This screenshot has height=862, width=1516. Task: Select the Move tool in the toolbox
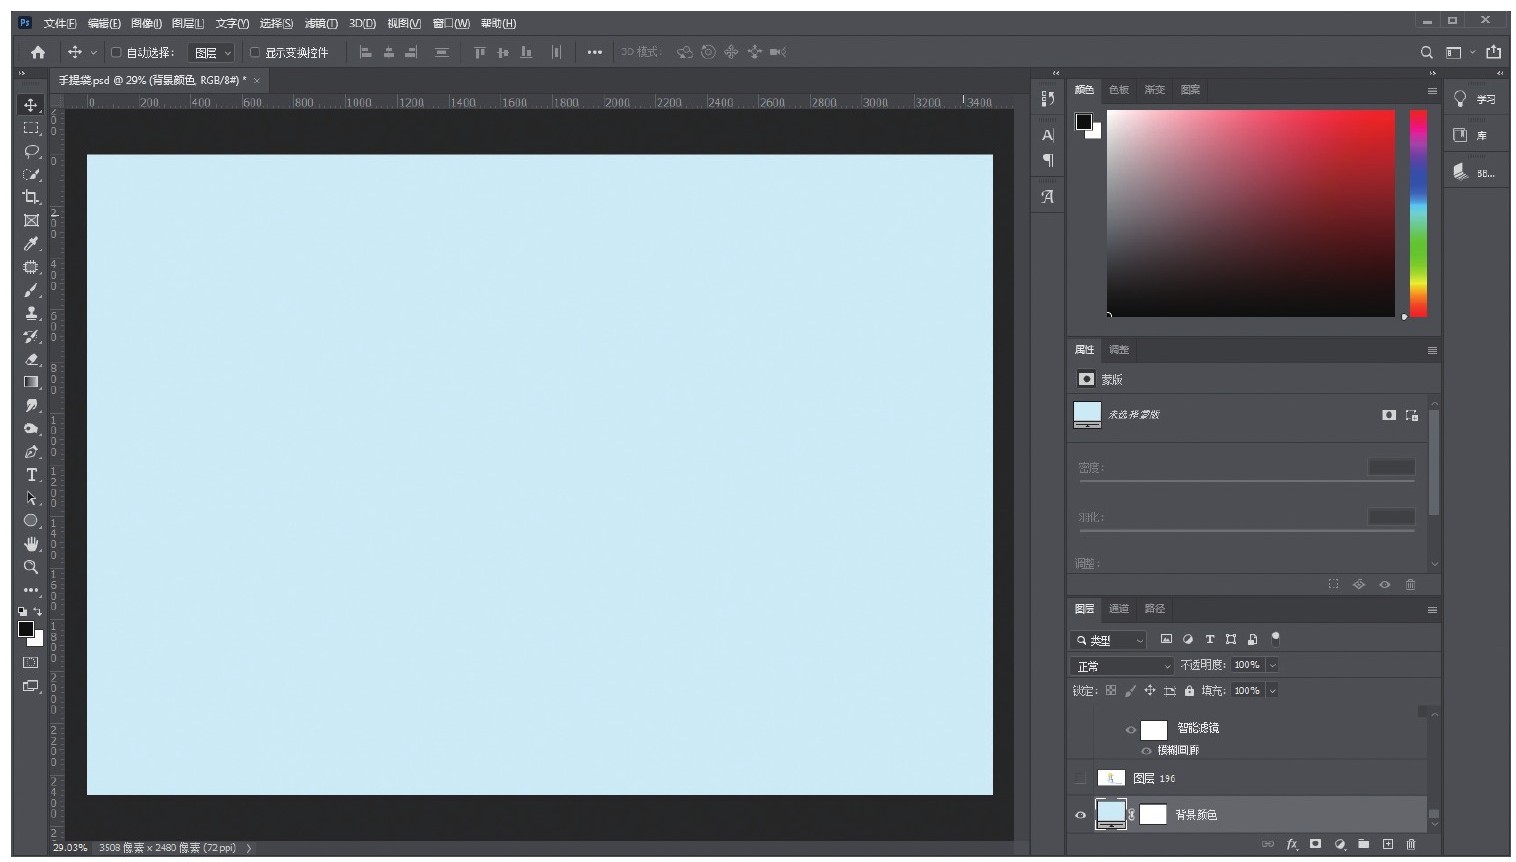click(31, 105)
